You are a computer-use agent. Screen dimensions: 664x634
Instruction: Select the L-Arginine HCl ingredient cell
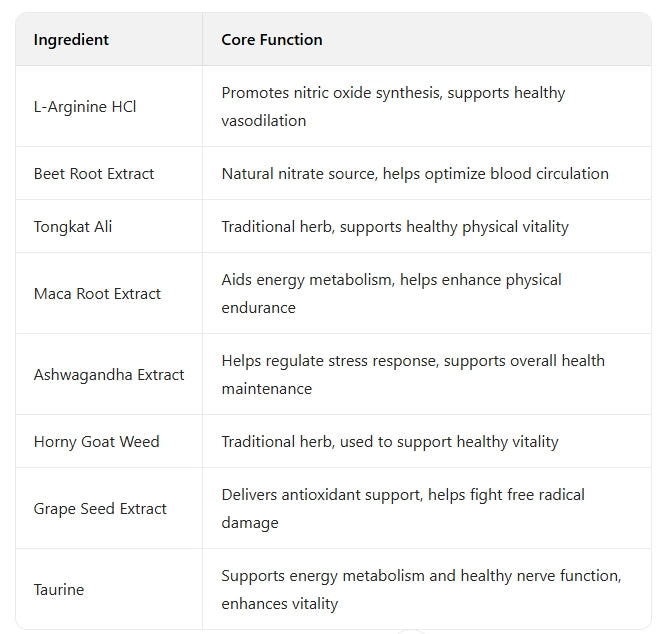pos(85,107)
